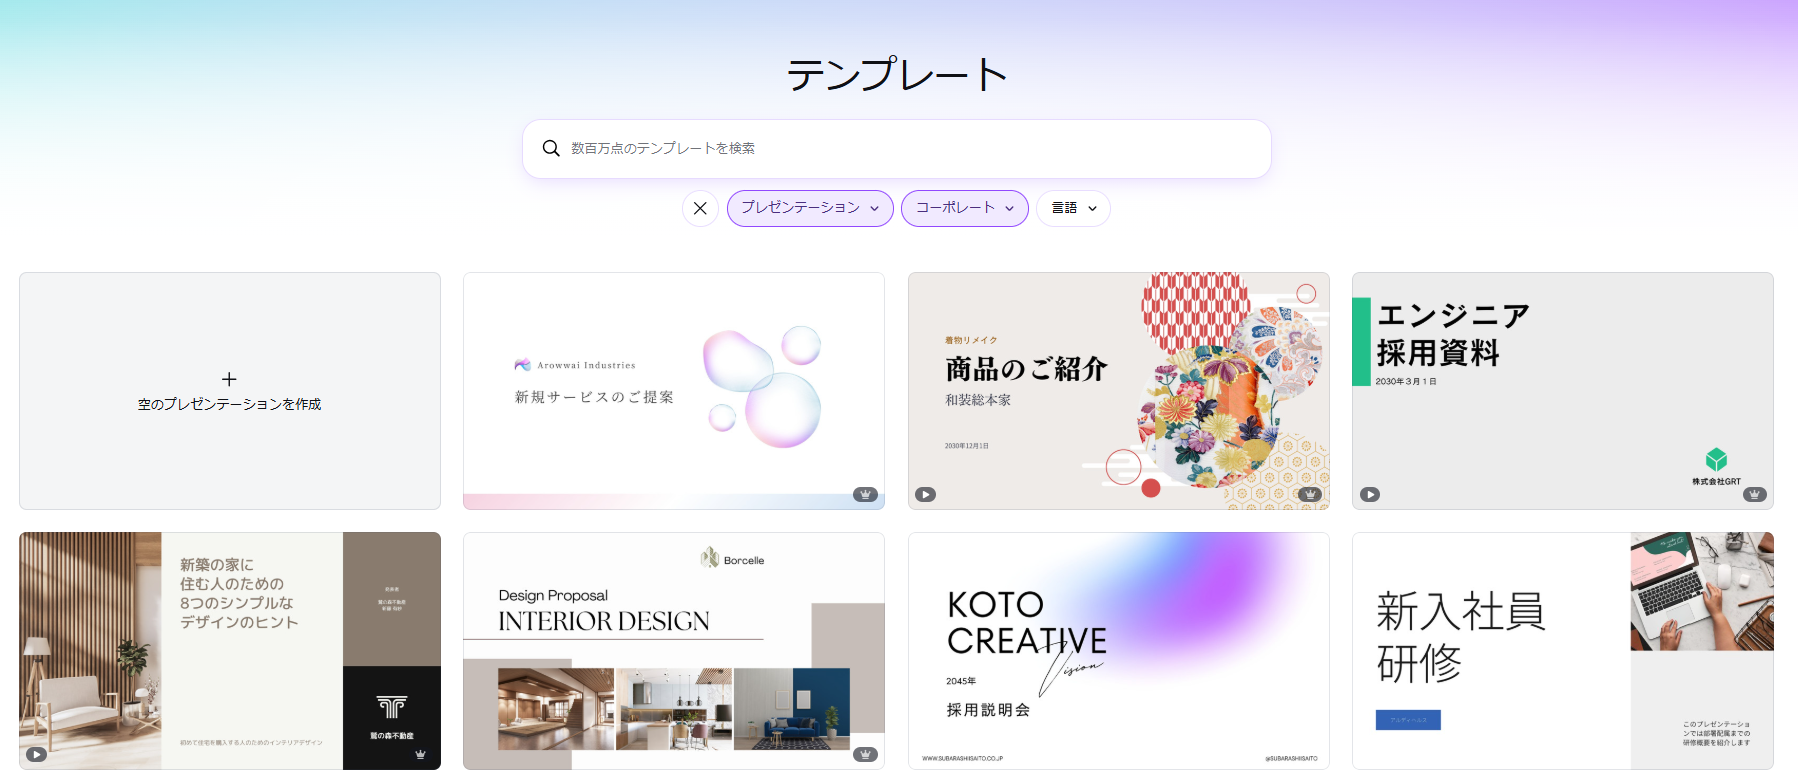
Task: Open the Design Proposal INTERIOR DESIGN template
Action: pyautogui.click(x=673, y=650)
